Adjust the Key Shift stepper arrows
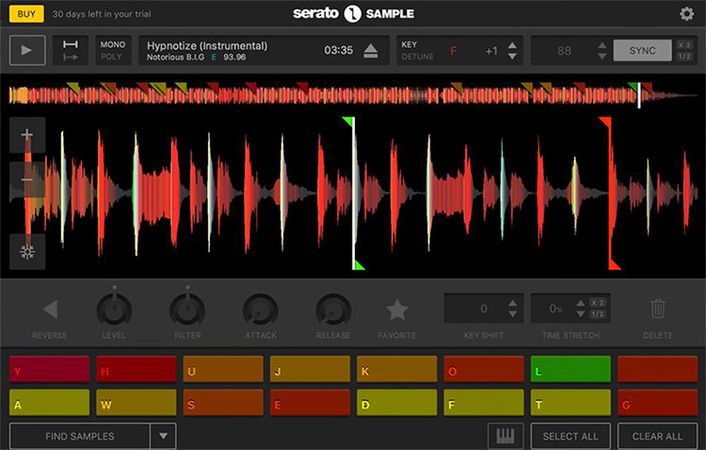Screen dimensions: 706x450 coord(513,309)
